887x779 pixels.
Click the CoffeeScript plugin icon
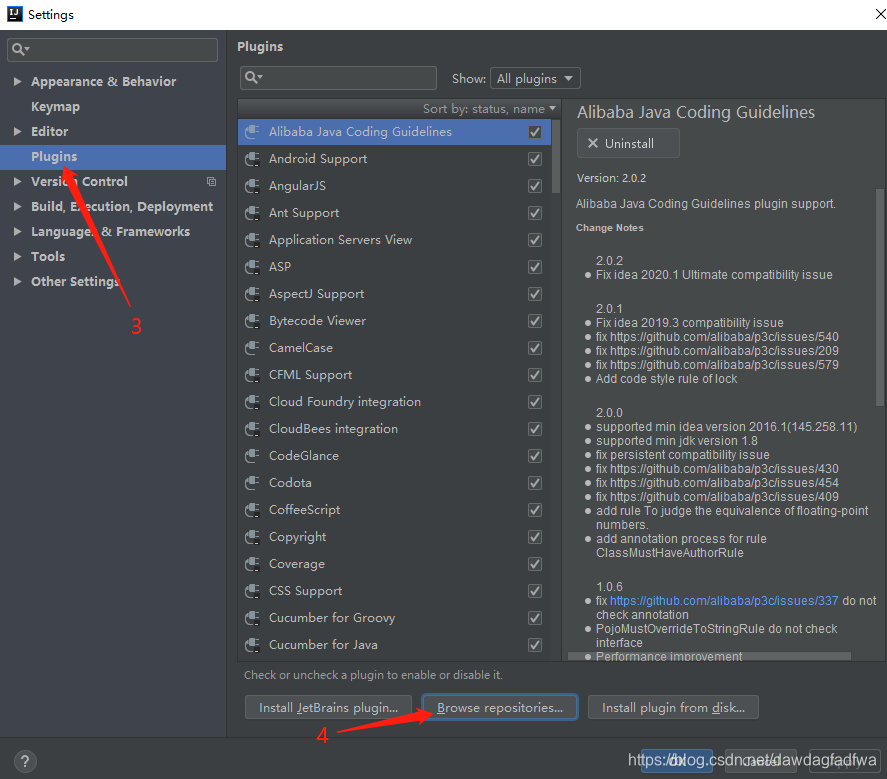pyautogui.click(x=252, y=510)
